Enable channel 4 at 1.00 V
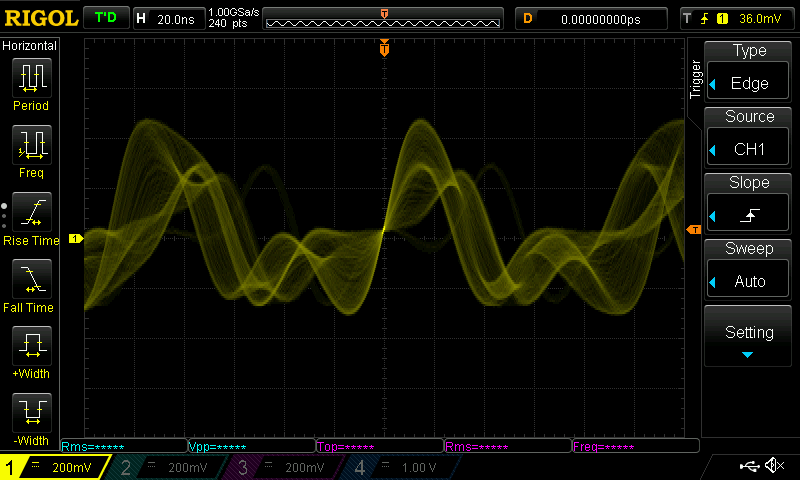This screenshot has height=480, width=800. tap(403, 467)
